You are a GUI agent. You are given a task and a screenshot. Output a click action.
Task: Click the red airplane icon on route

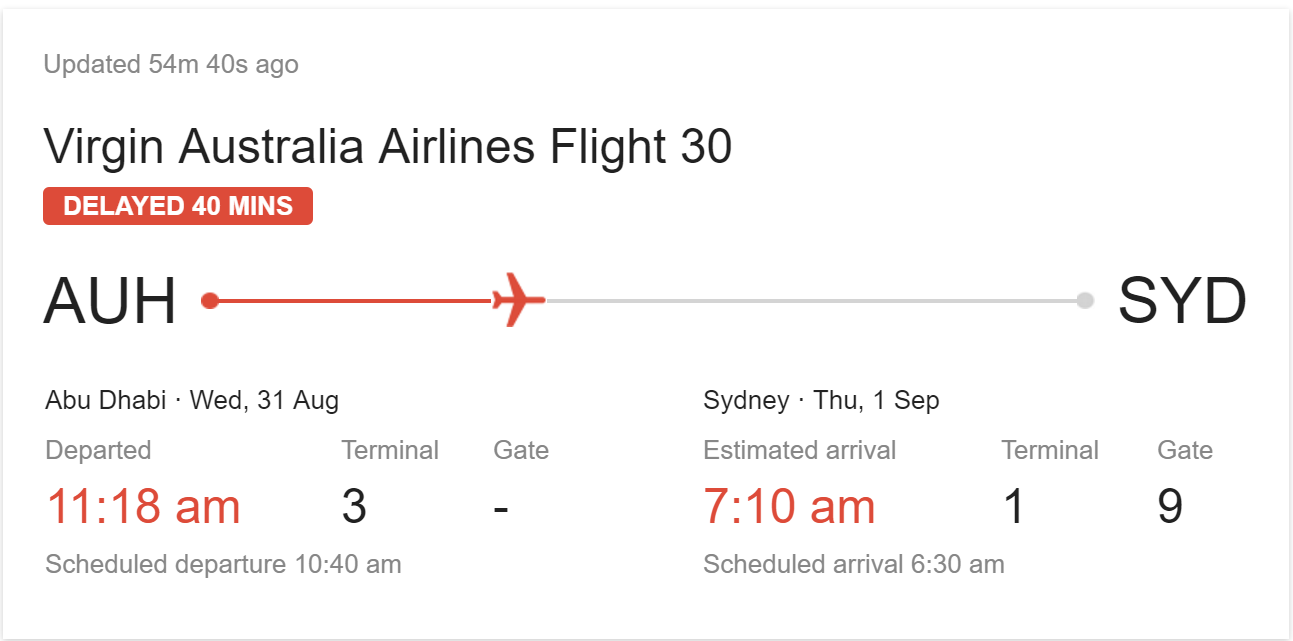518,300
